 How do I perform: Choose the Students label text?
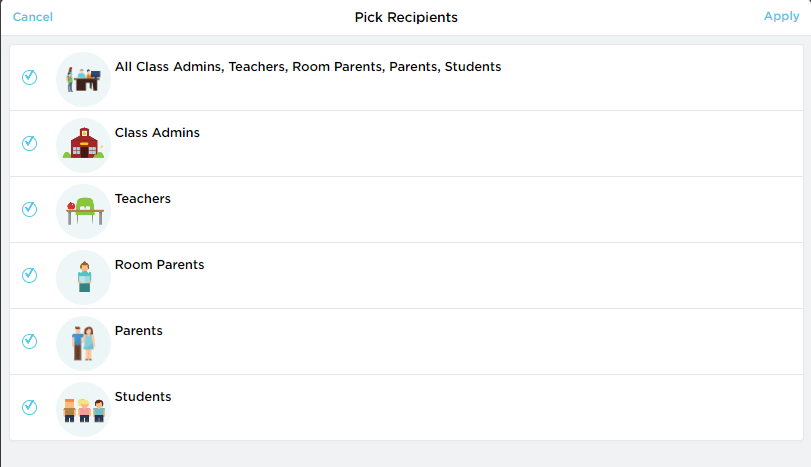click(143, 397)
